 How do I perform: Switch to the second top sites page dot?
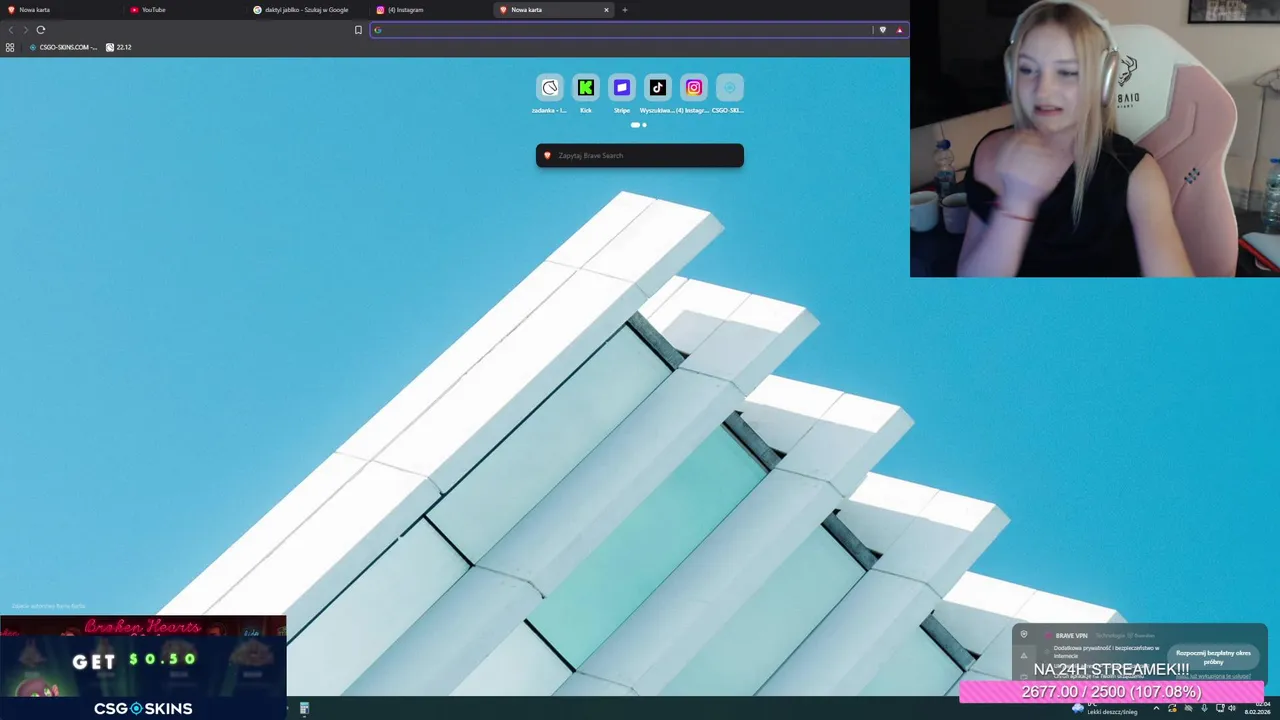pos(644,125)
